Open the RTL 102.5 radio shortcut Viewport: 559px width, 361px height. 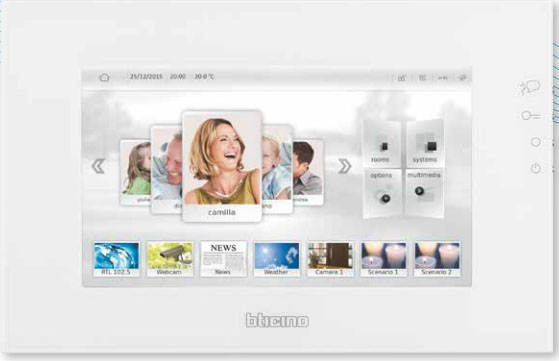[x=116, y=259]
